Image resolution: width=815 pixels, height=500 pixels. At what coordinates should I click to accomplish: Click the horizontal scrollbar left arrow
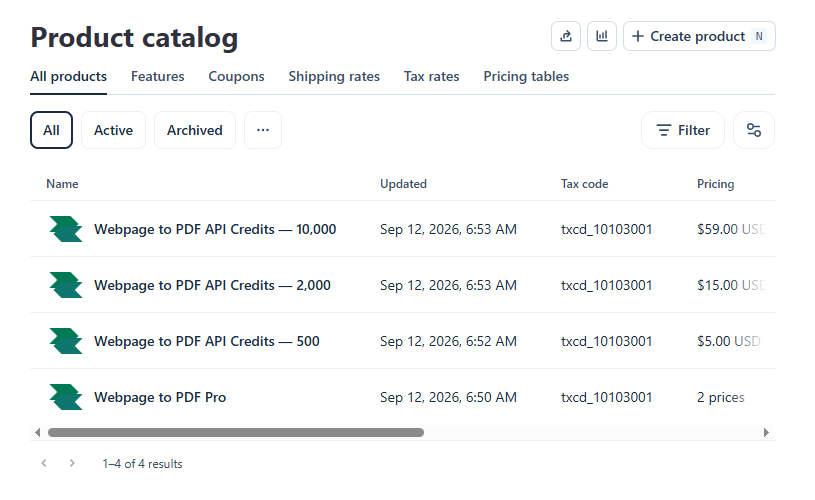tap(37, 432)
